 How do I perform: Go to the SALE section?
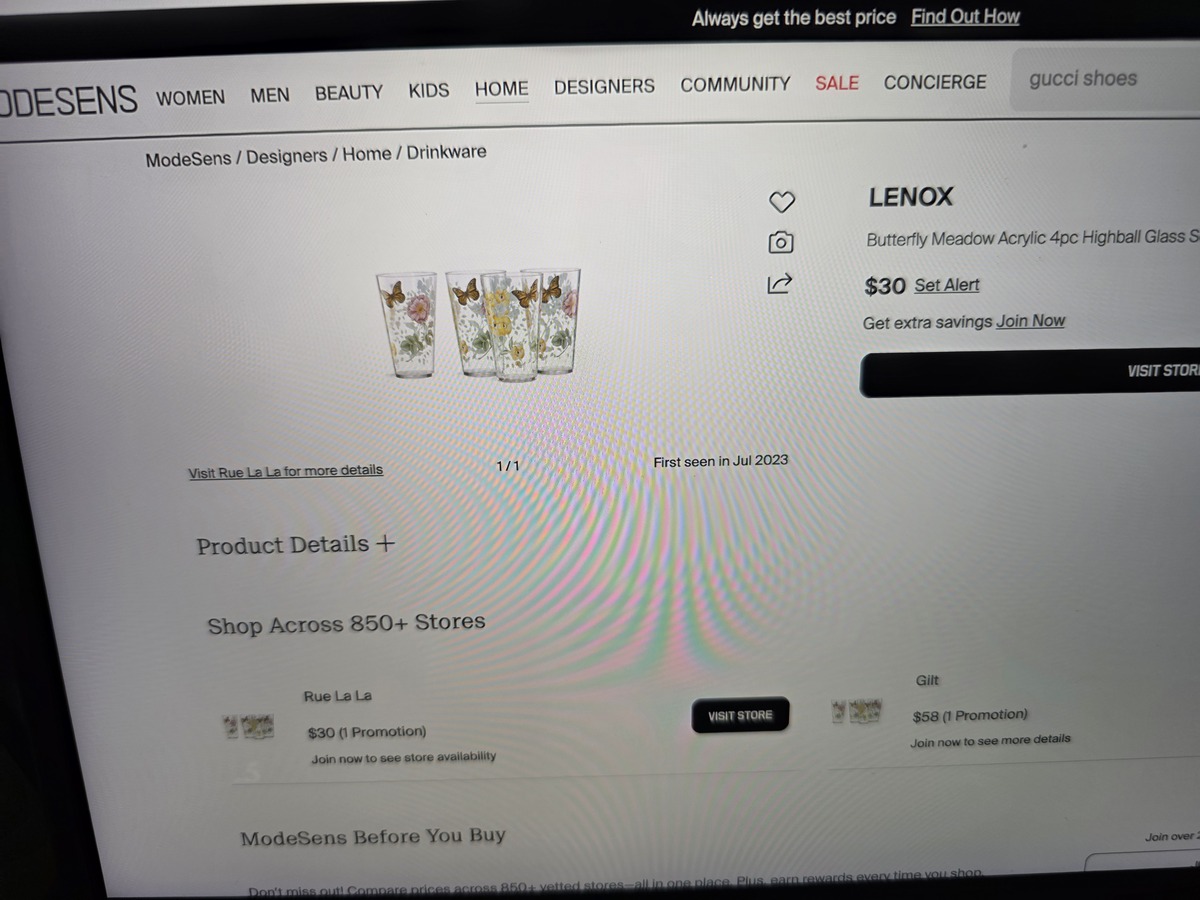pyautogui.click(x=837, y=83)
